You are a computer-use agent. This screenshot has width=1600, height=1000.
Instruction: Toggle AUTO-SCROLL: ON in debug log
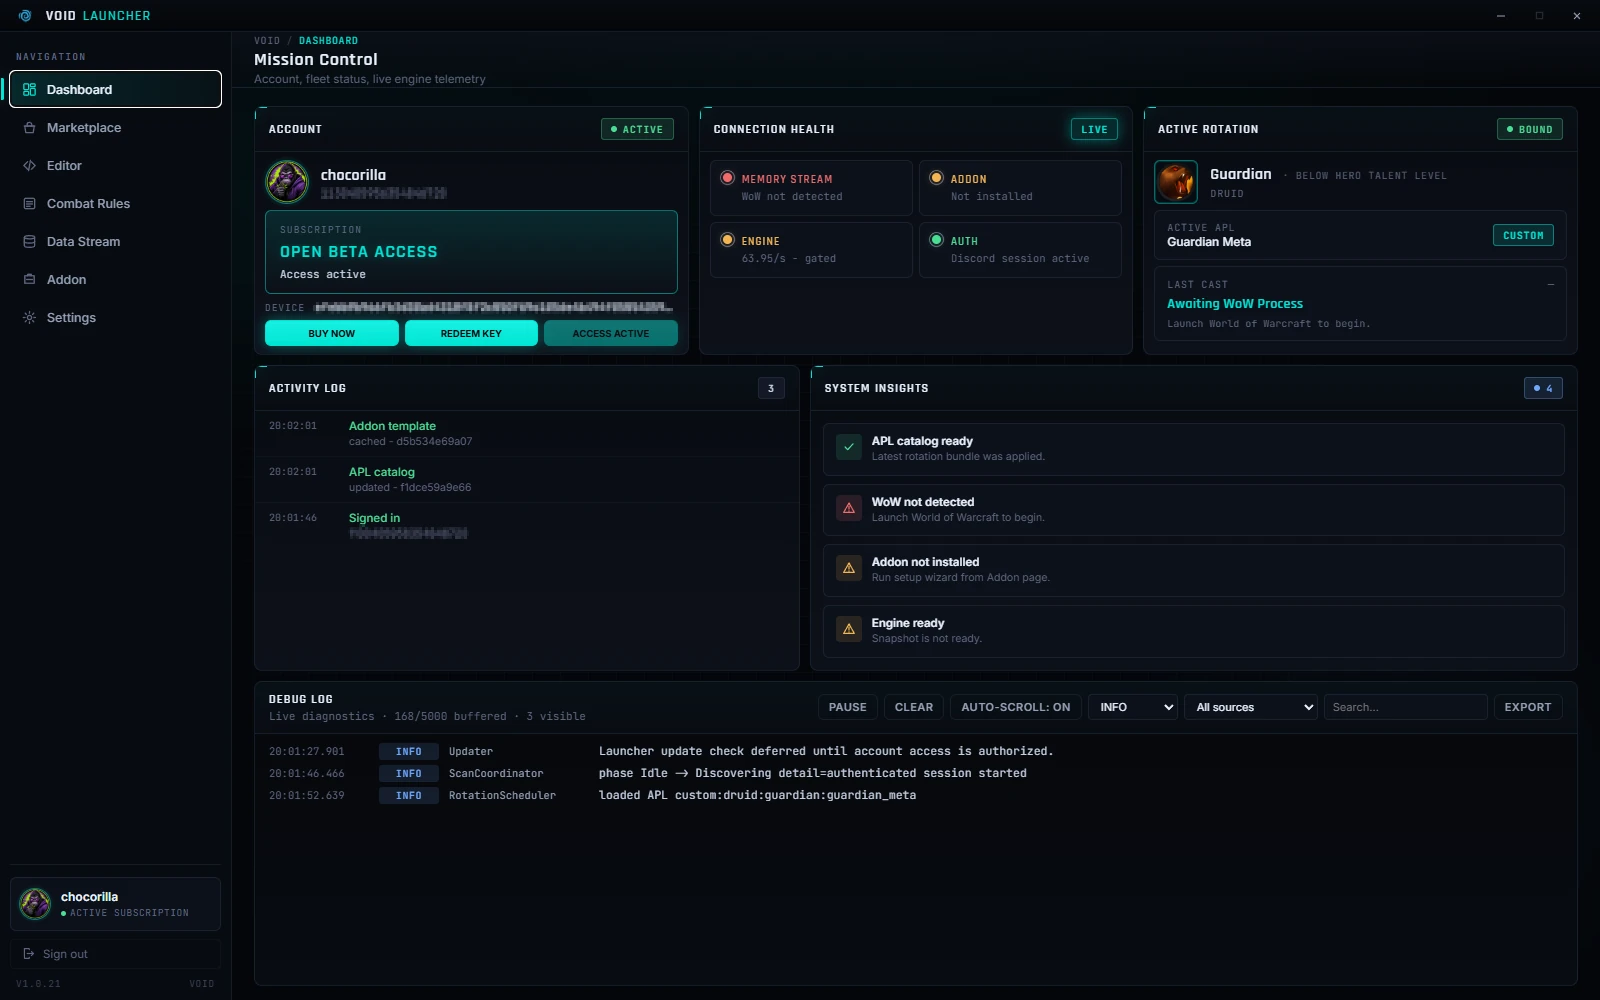click(1016, 707)
